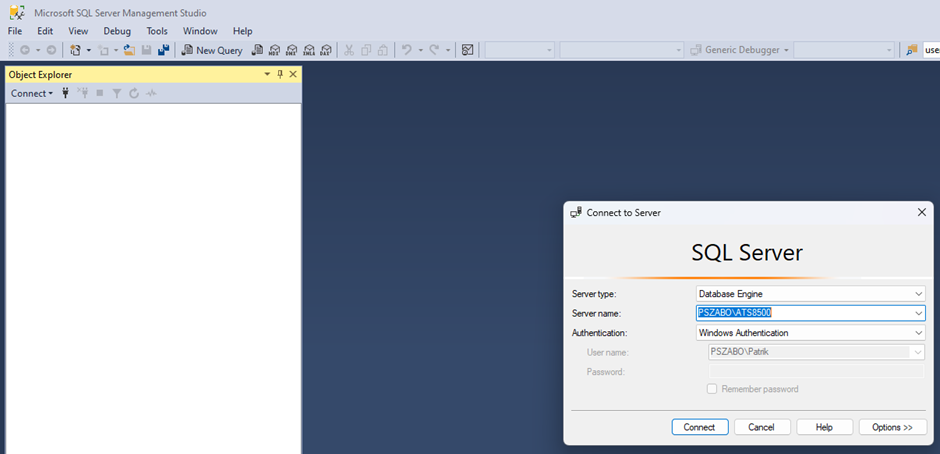The height and width of the screenshot is (454, 940).
Task: Click the Analysis Services DMX Query icon
Action: point(291,50)
